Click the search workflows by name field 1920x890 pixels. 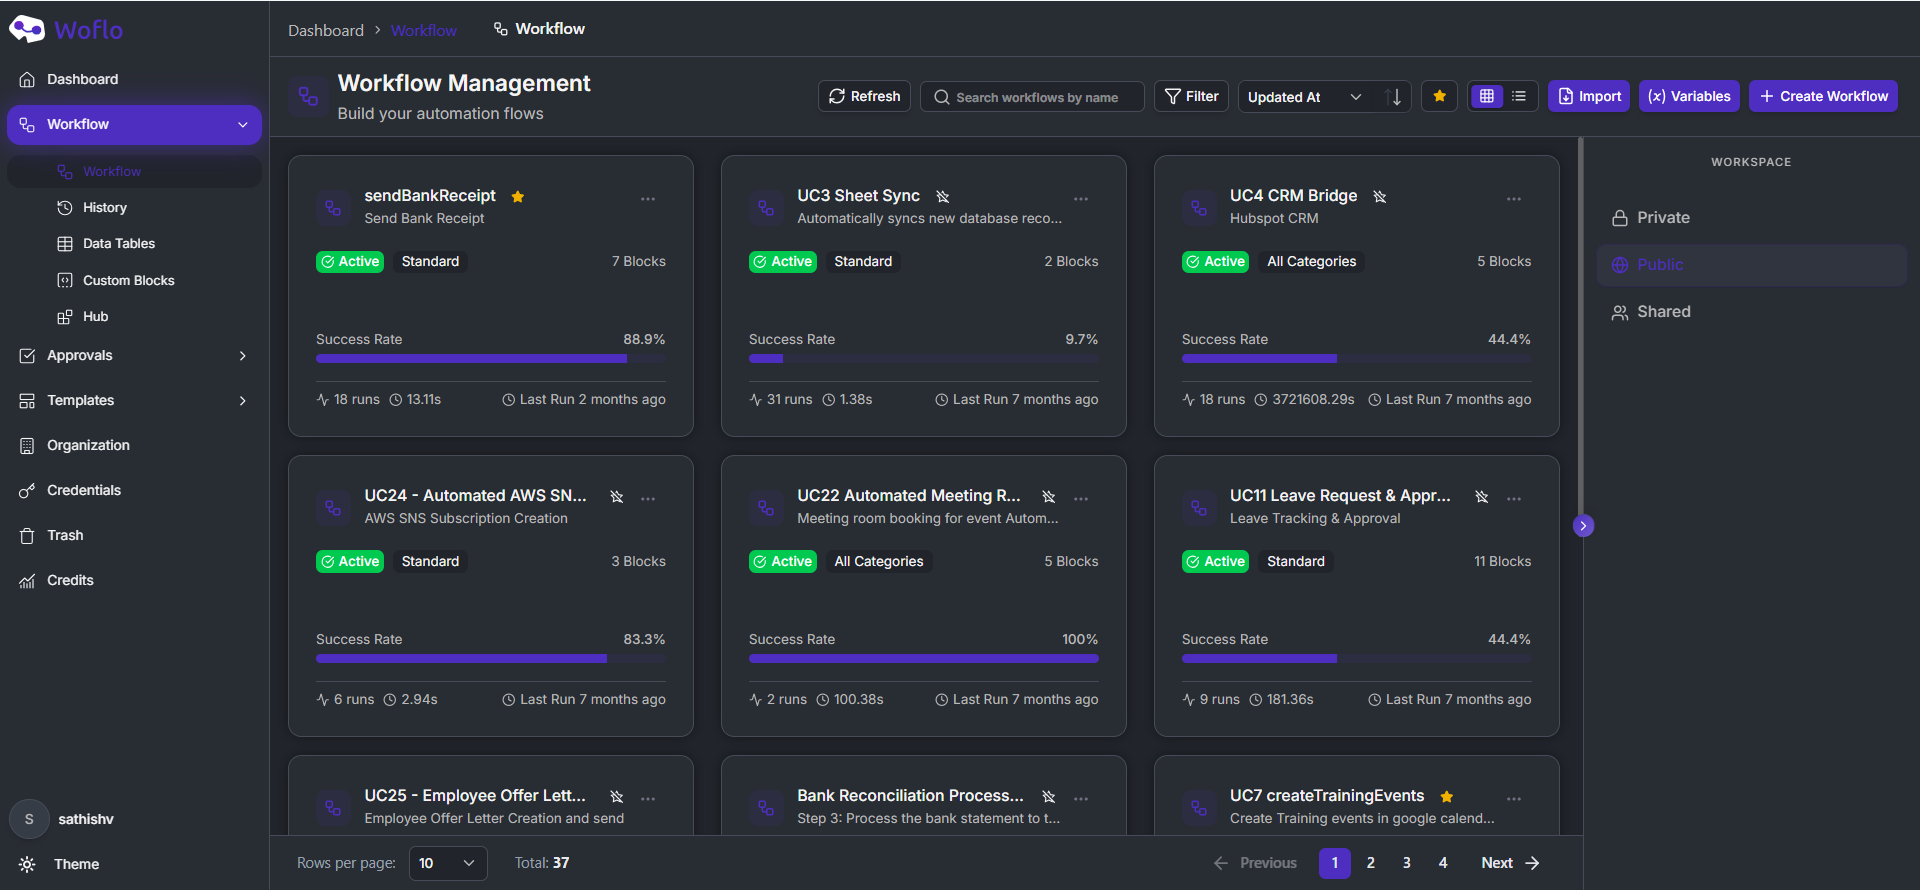(1032, 97)
